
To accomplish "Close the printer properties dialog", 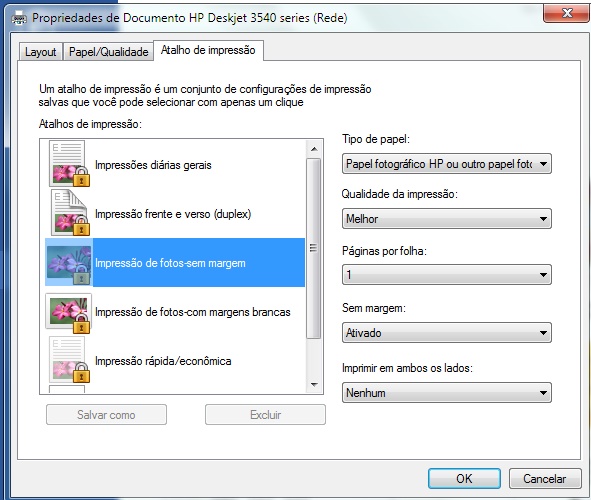I will (567, 14).
